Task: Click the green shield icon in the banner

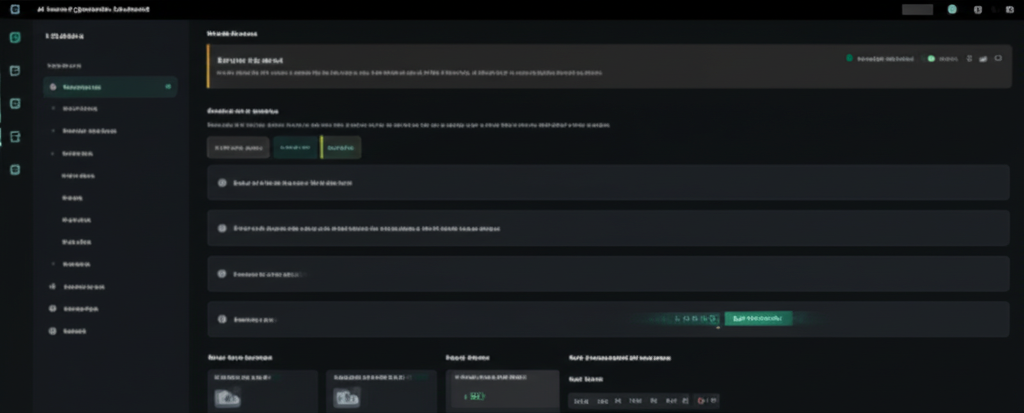Action: click(x=849, y=58)
